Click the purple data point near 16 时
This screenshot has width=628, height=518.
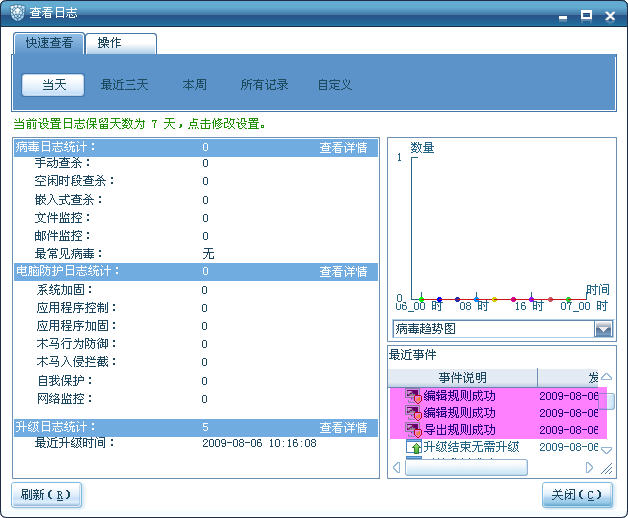pos(531,299)
